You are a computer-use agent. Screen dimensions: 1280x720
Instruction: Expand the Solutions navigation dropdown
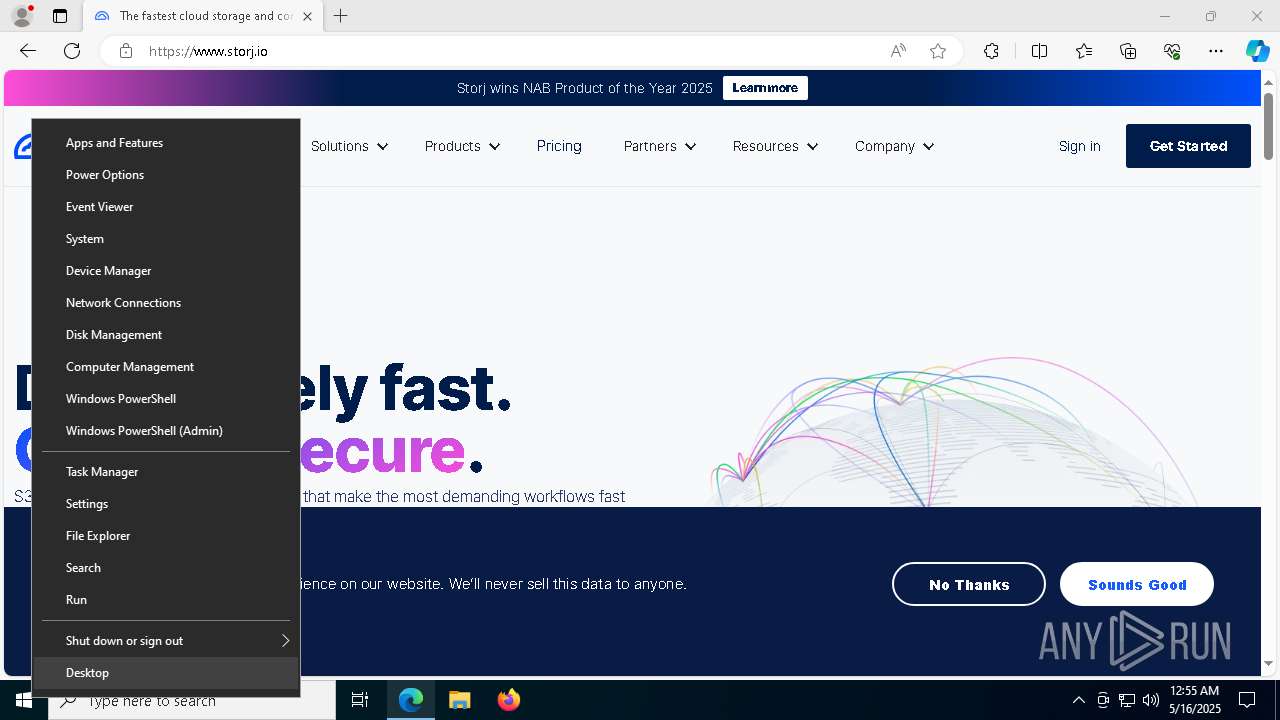[x=349, y=146]
